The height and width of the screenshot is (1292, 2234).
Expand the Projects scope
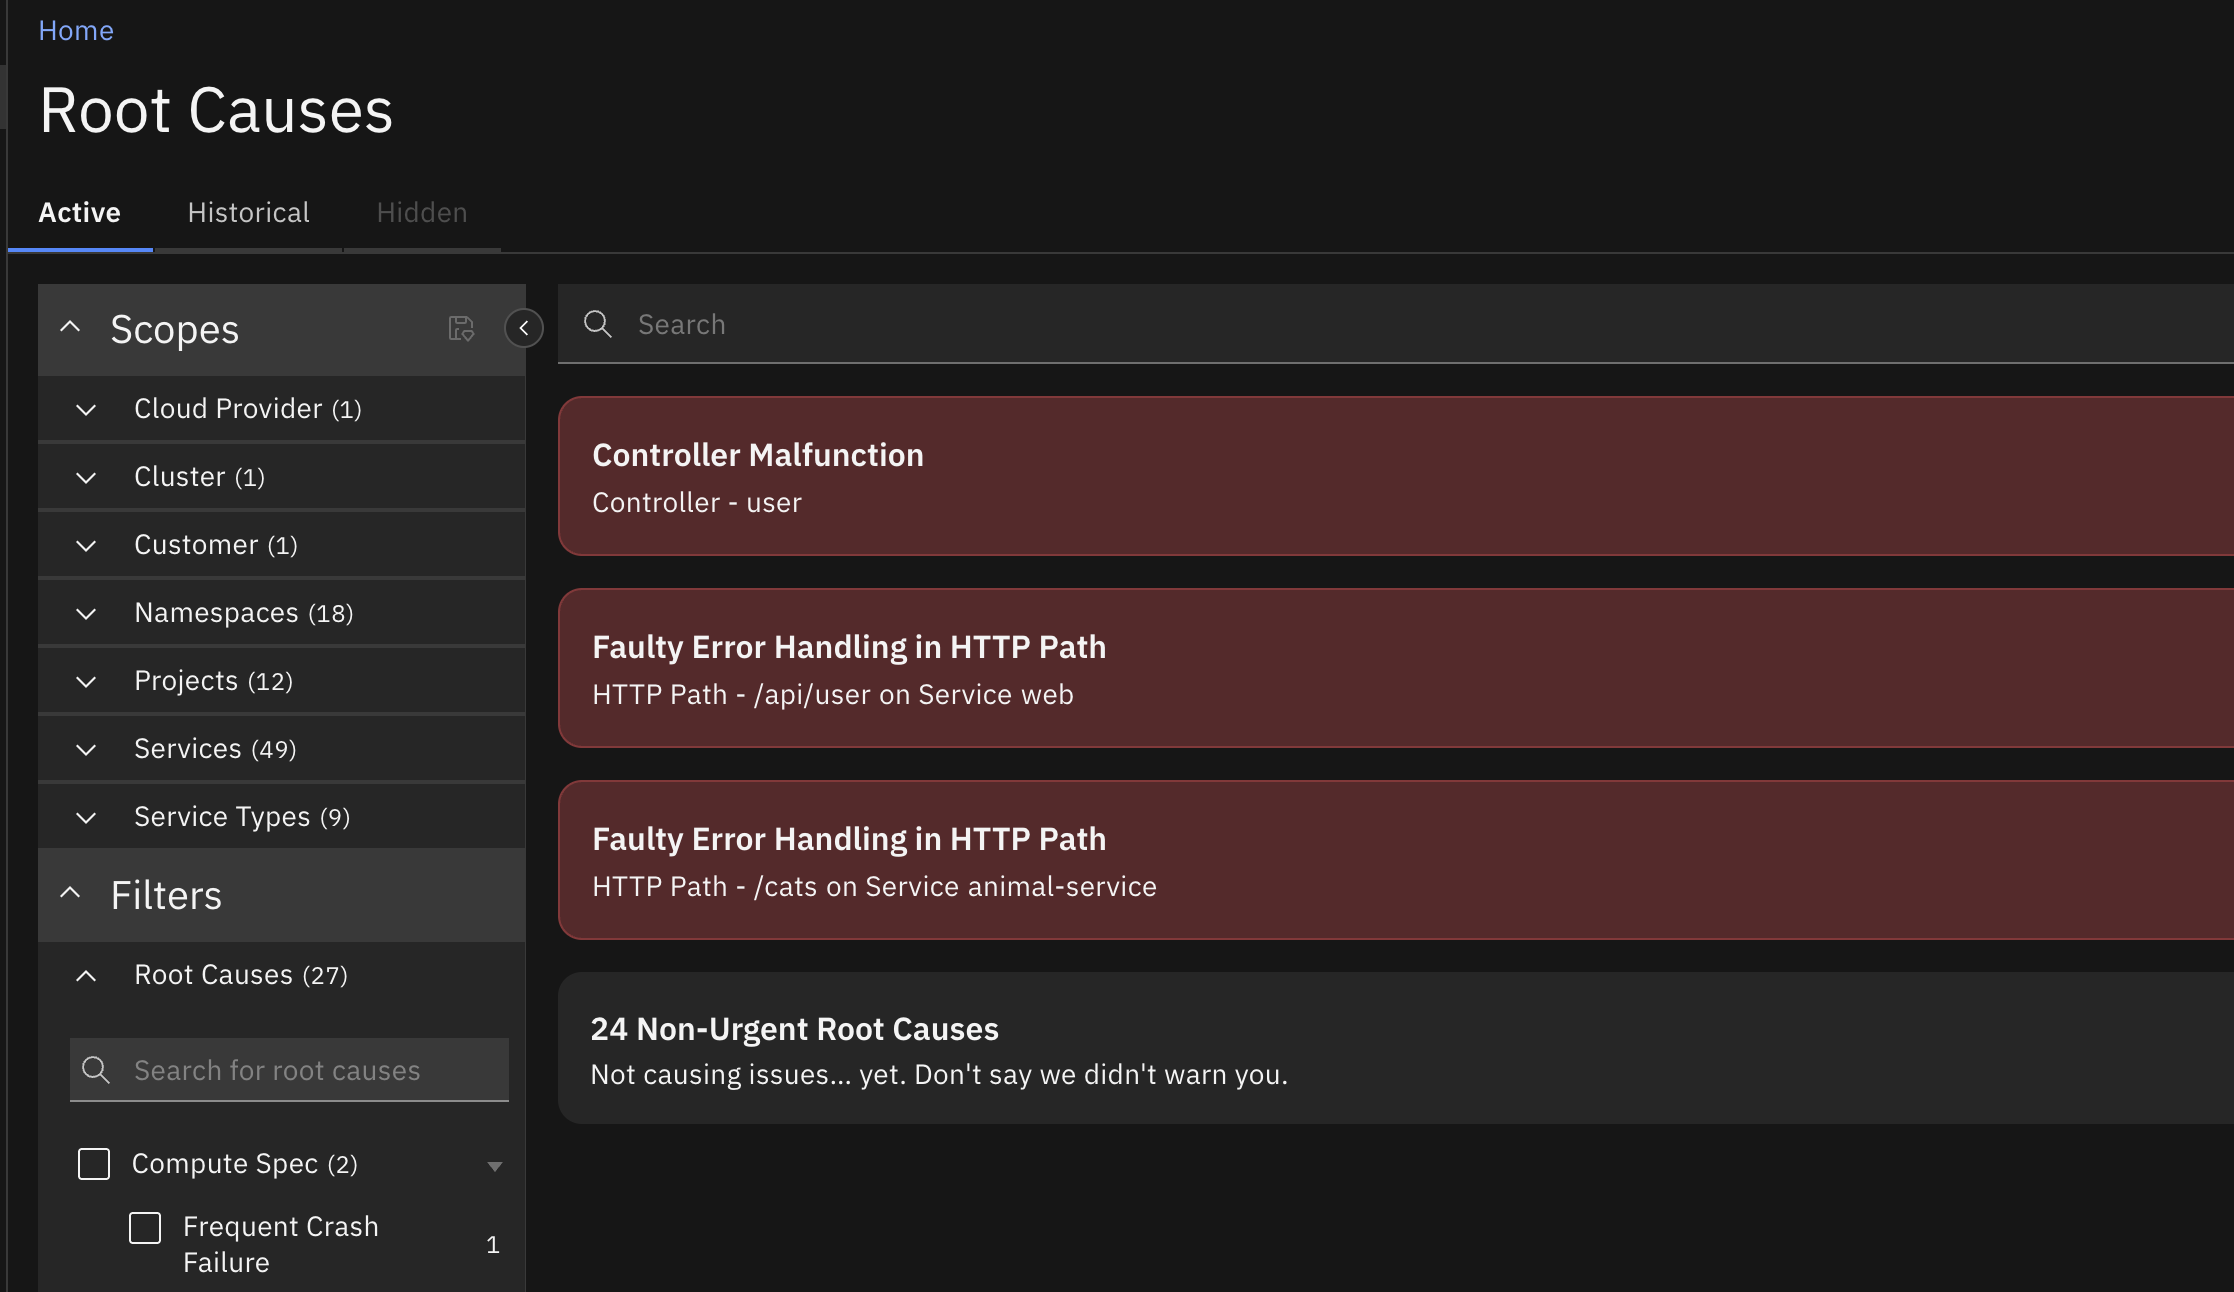click(x=85, y=681)
